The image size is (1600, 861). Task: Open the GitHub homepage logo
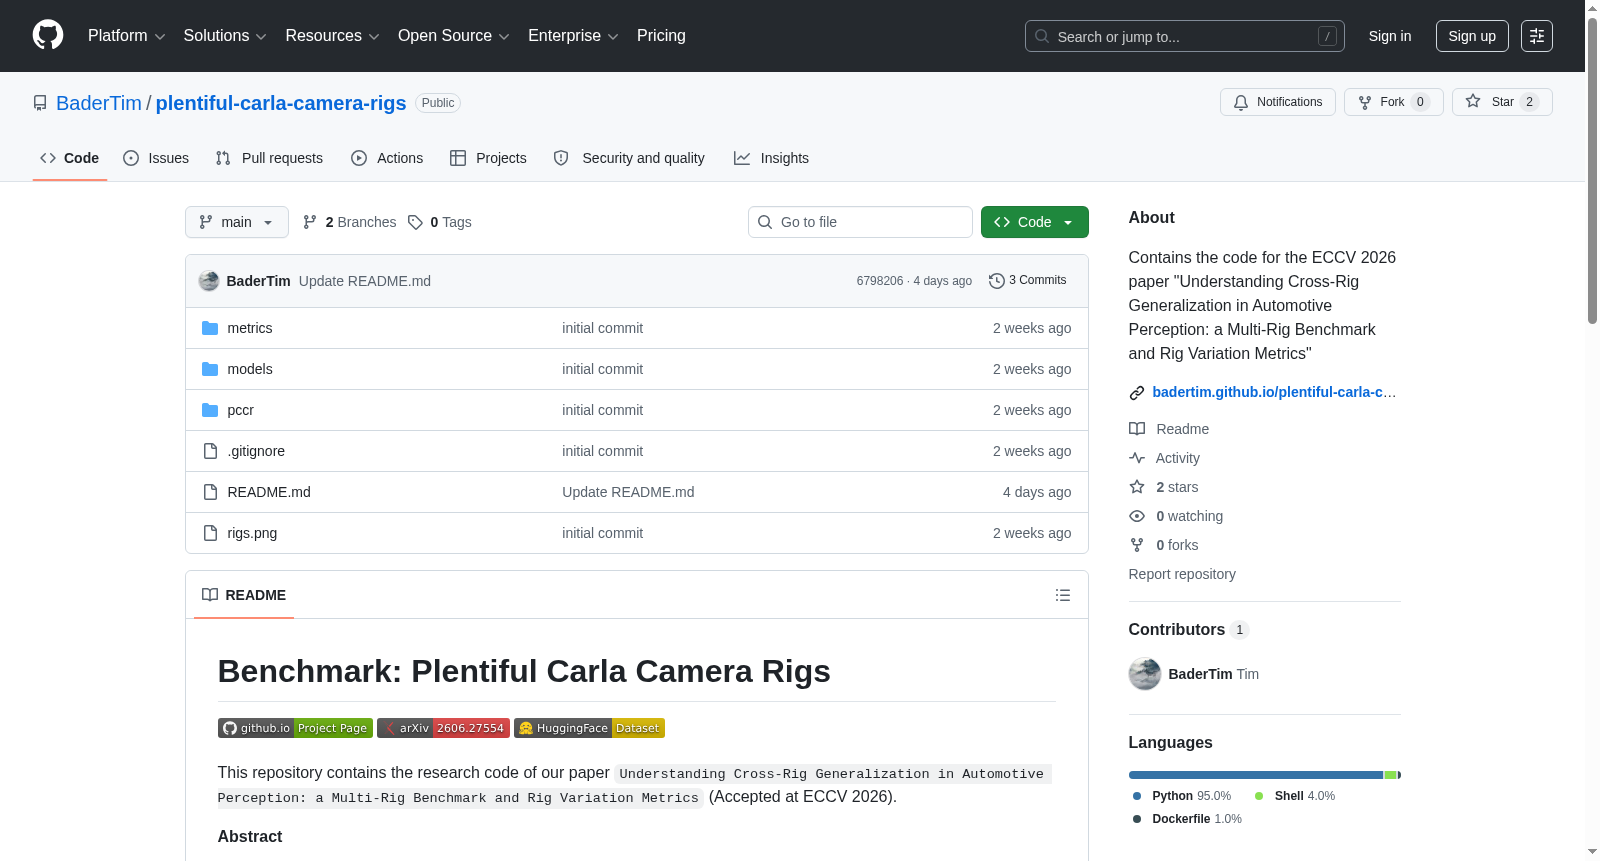tap(48, 35)
